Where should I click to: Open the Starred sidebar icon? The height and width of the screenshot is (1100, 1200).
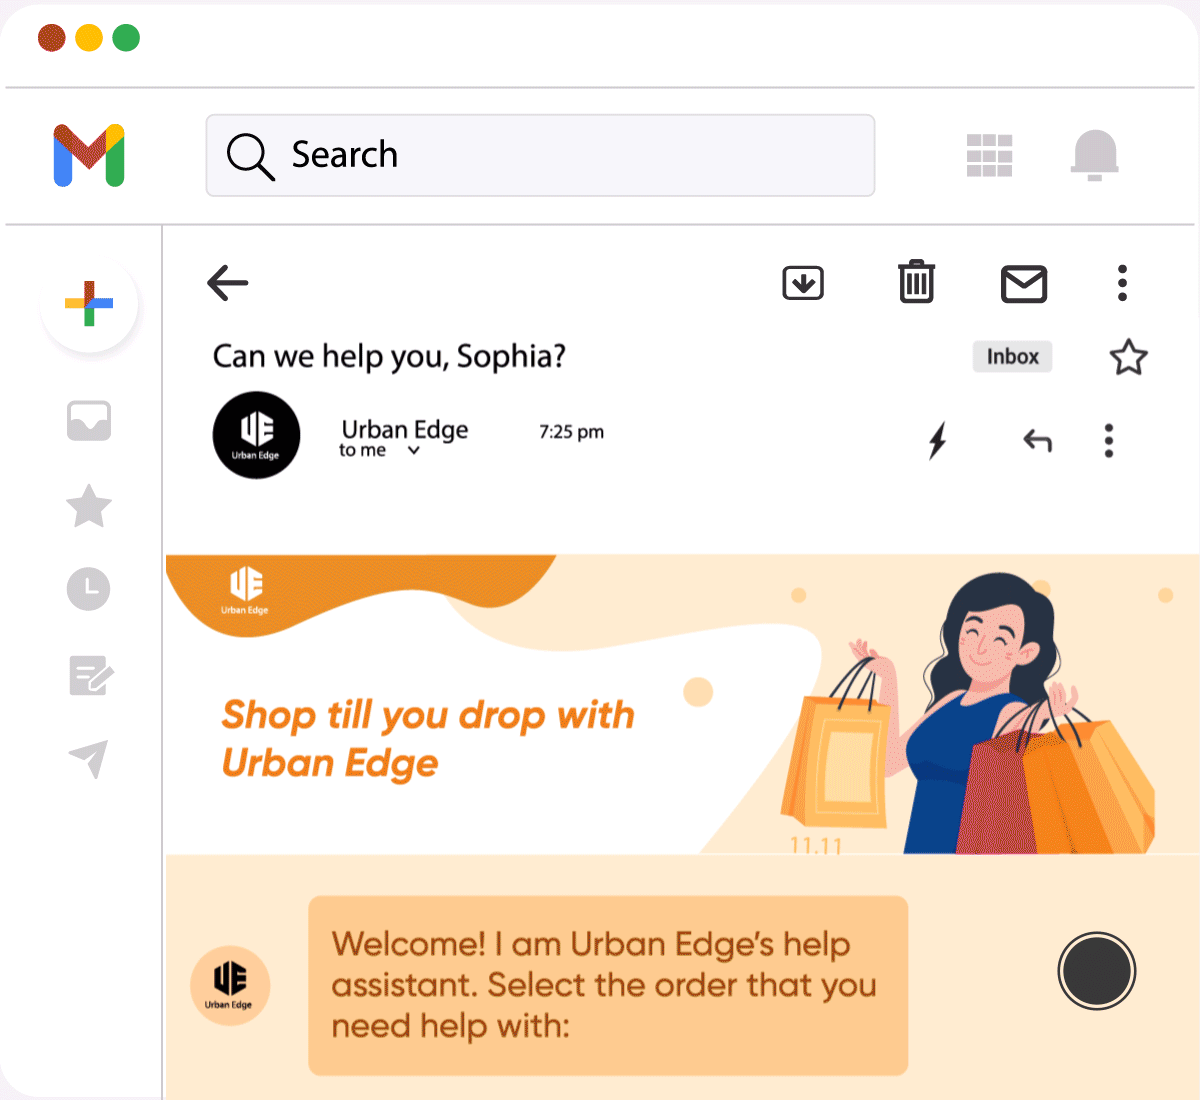click(89, 506)
